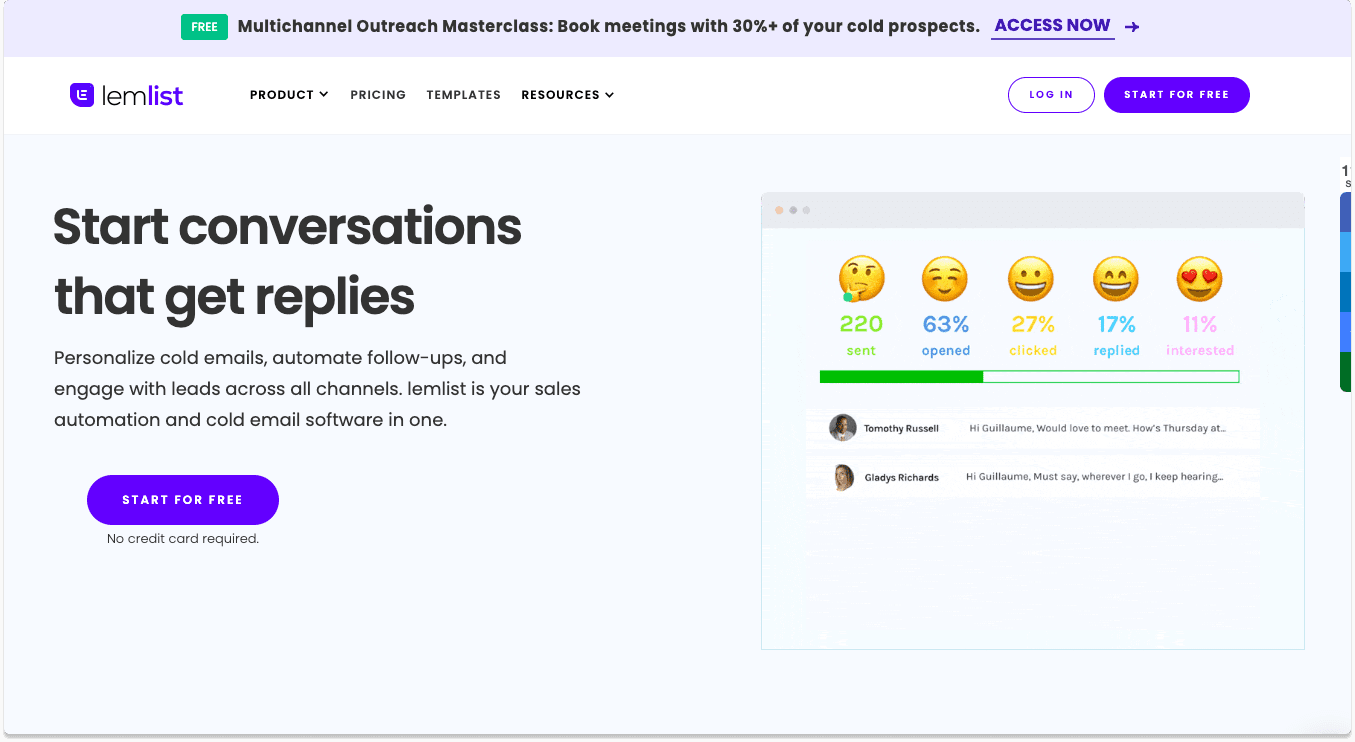Viewport: 1355px width, 742px height.
Task: Click START FOR FREE in the header
Action: (x=1176, y=95)
